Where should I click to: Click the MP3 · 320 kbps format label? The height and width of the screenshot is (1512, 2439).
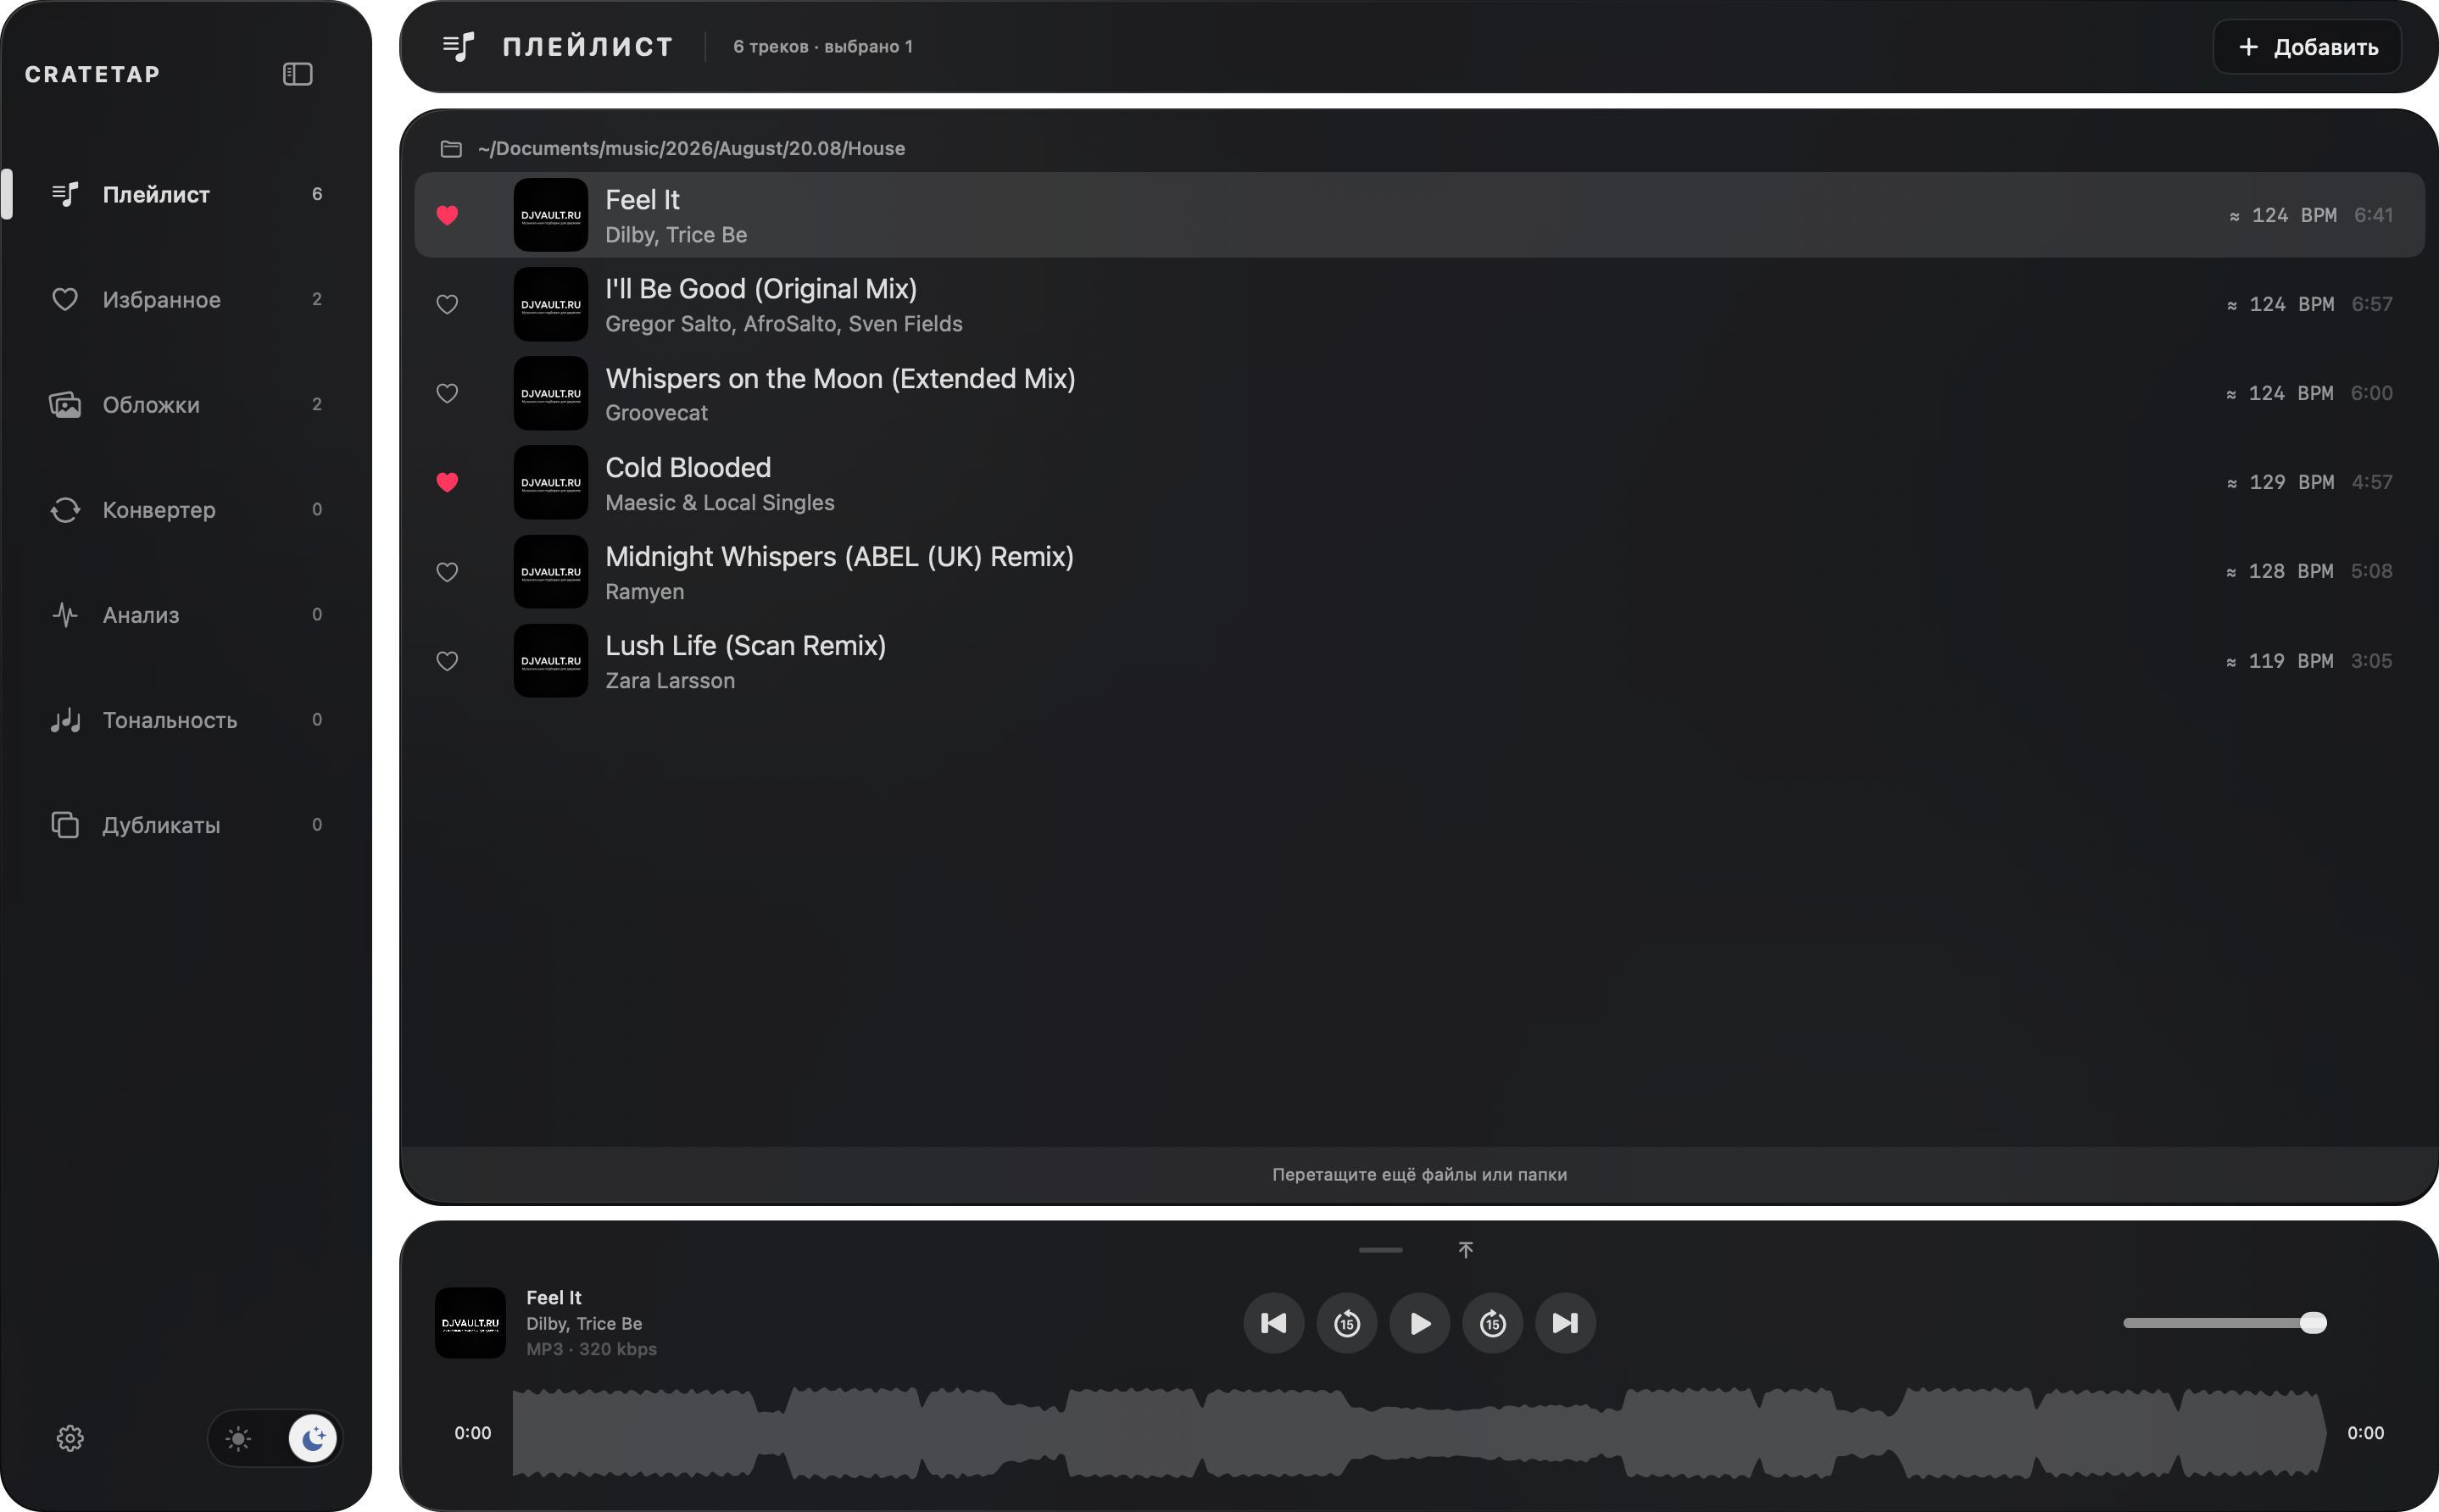592,1349
